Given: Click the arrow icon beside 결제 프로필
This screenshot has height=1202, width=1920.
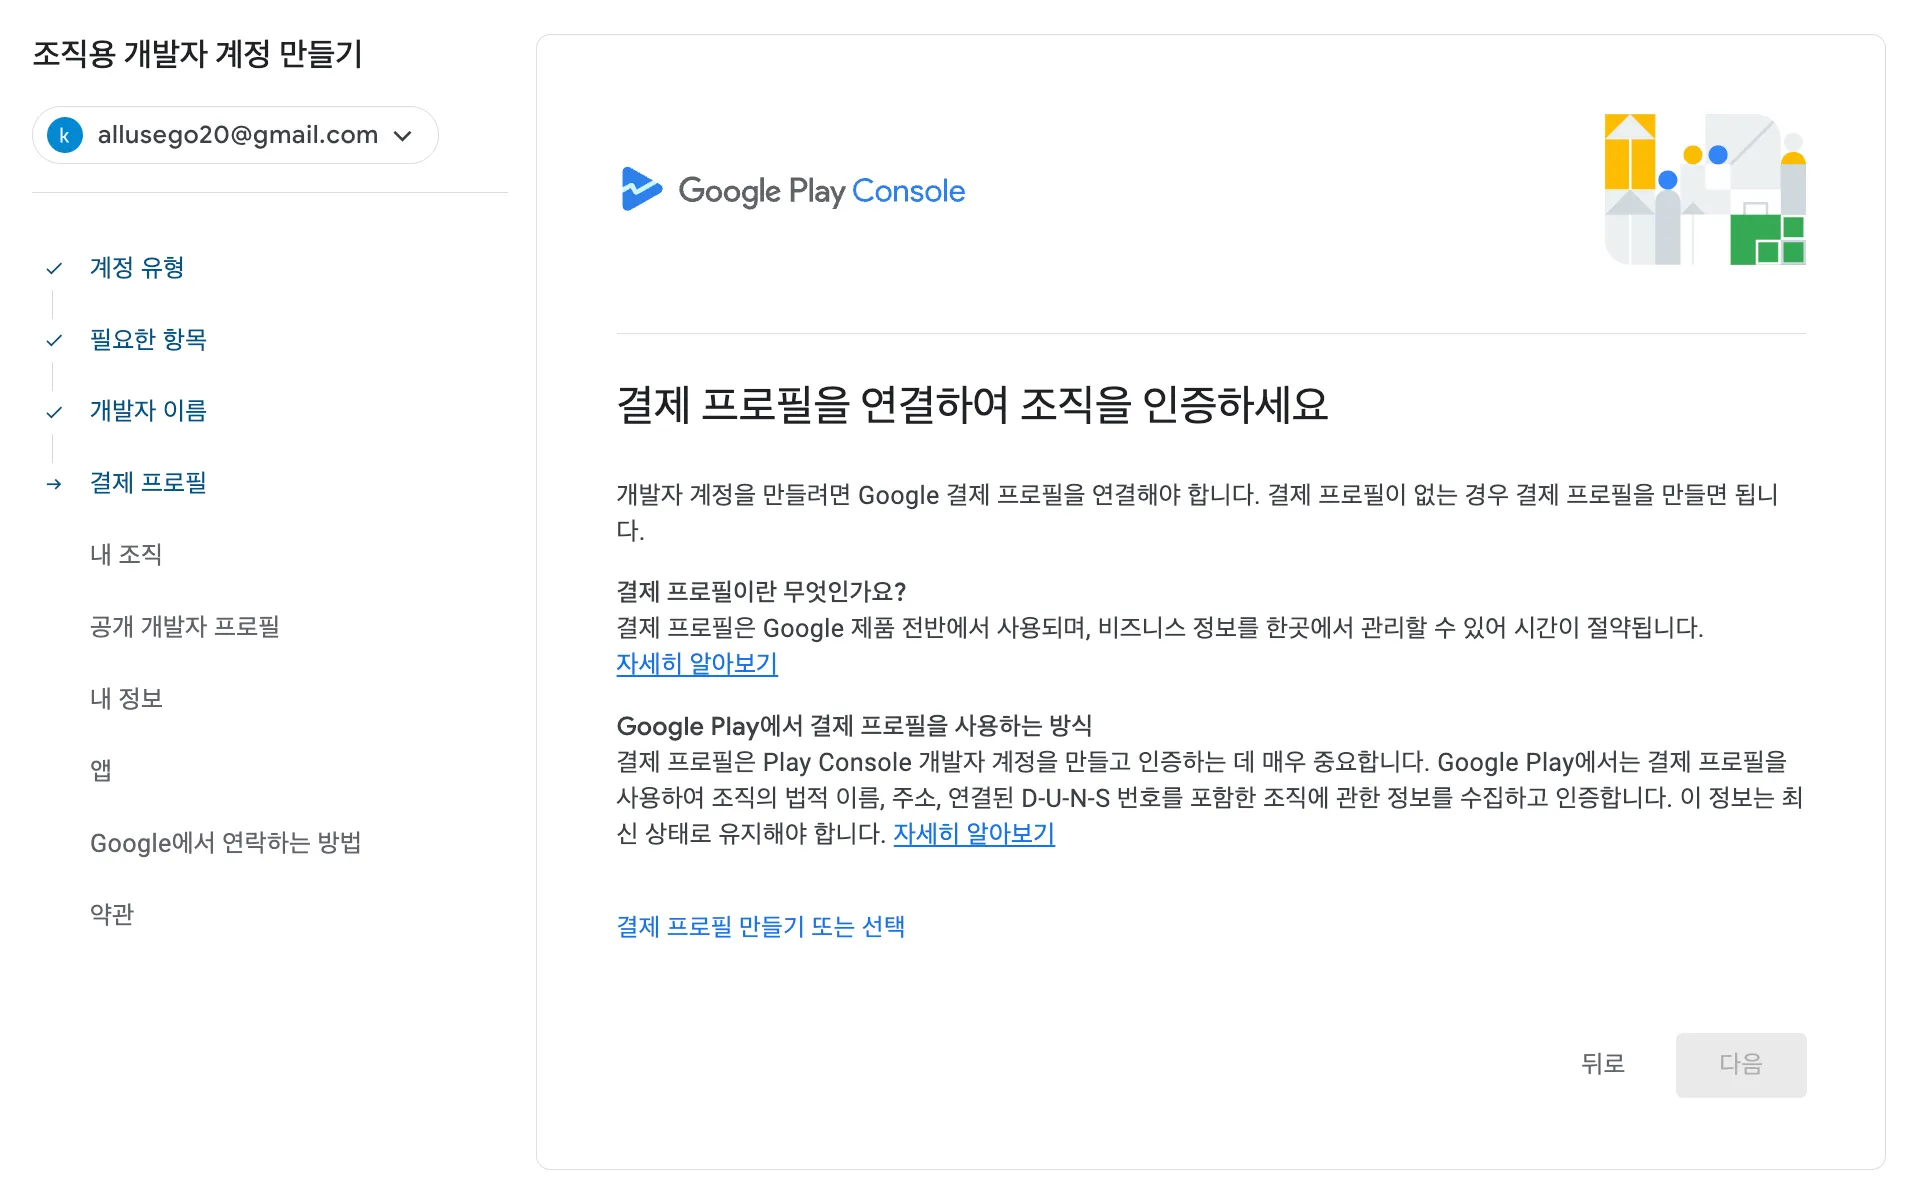Looking at the screenshot, I should 54,484.
